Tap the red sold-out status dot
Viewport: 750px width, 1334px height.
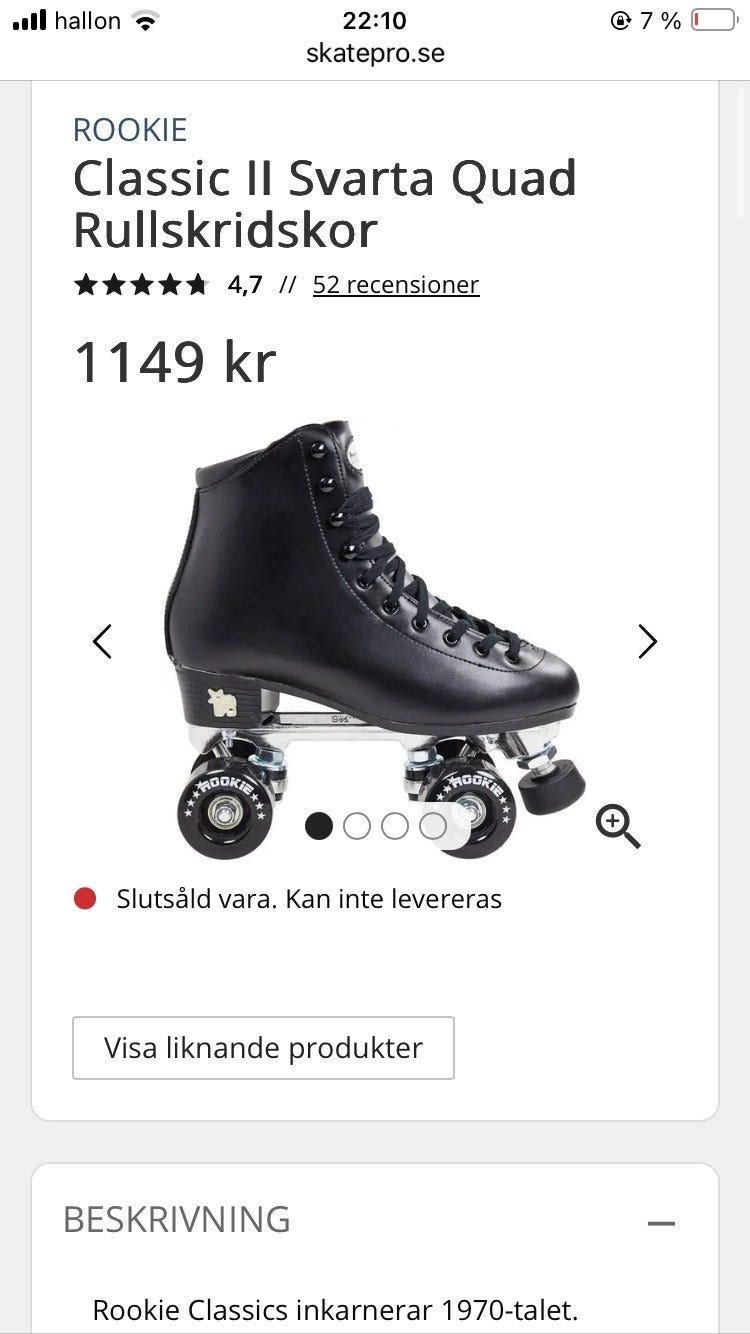pyautogui.click(x=85, y=898)
